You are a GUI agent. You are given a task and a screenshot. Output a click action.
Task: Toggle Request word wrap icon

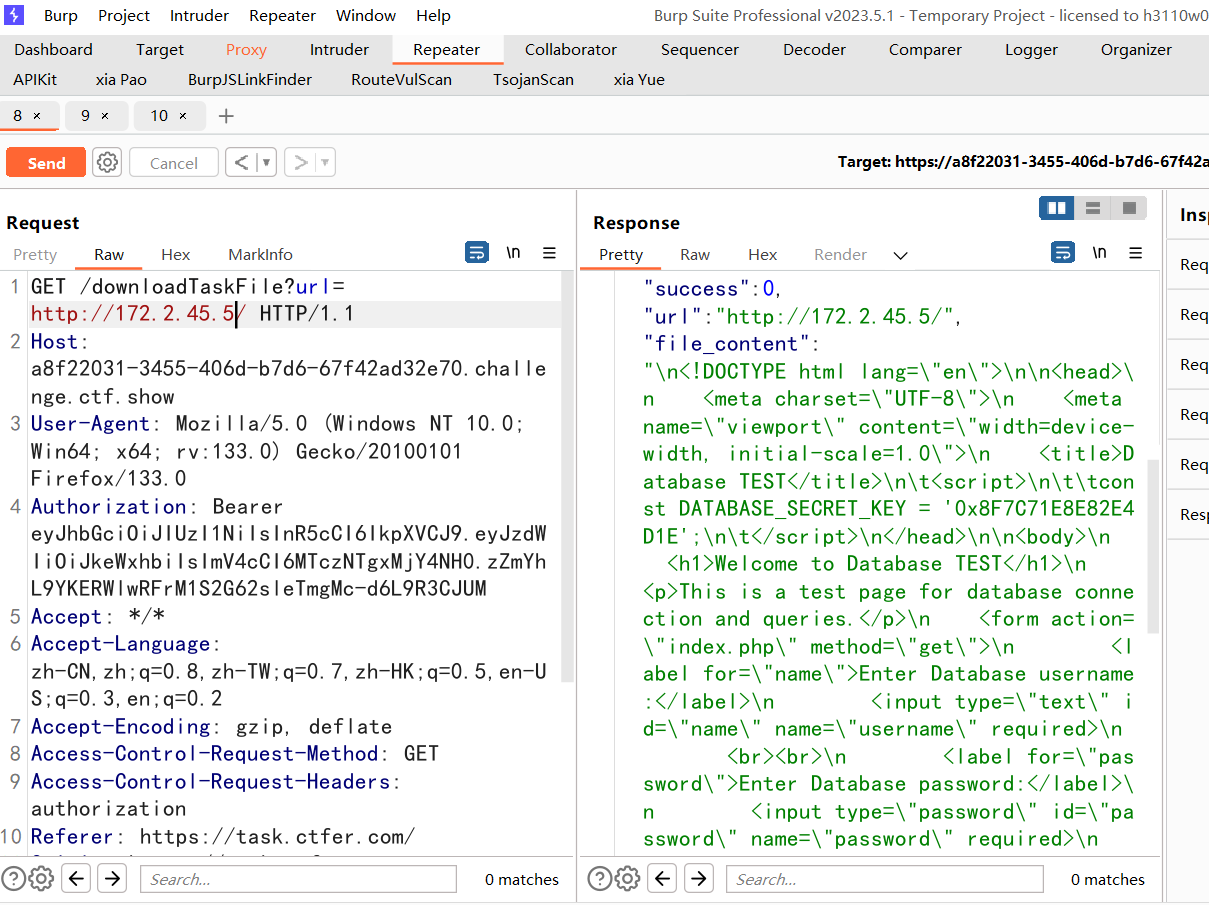(x=477, y=253)
